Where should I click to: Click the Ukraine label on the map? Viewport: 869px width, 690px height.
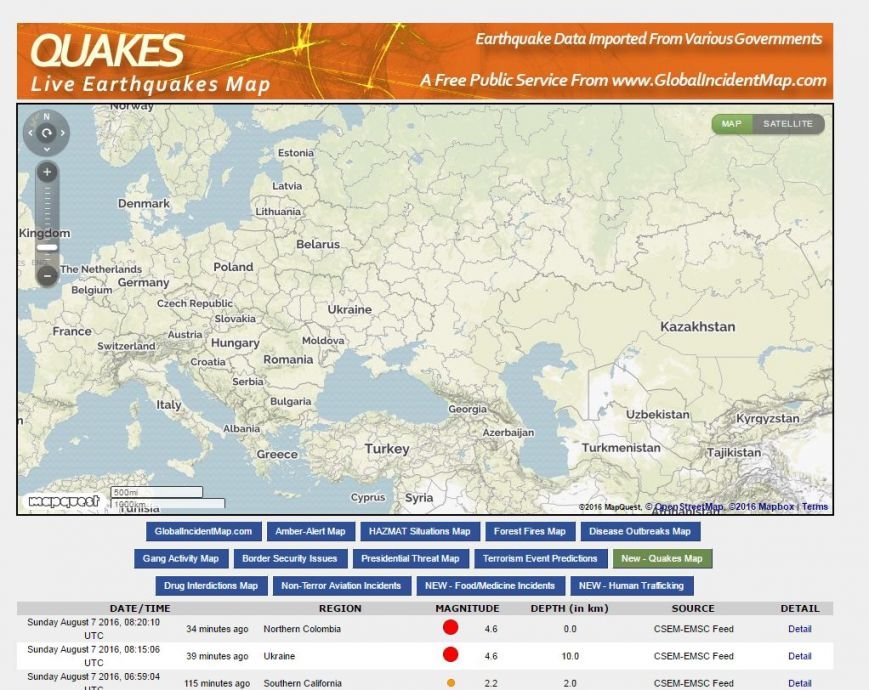pos(350,309)
